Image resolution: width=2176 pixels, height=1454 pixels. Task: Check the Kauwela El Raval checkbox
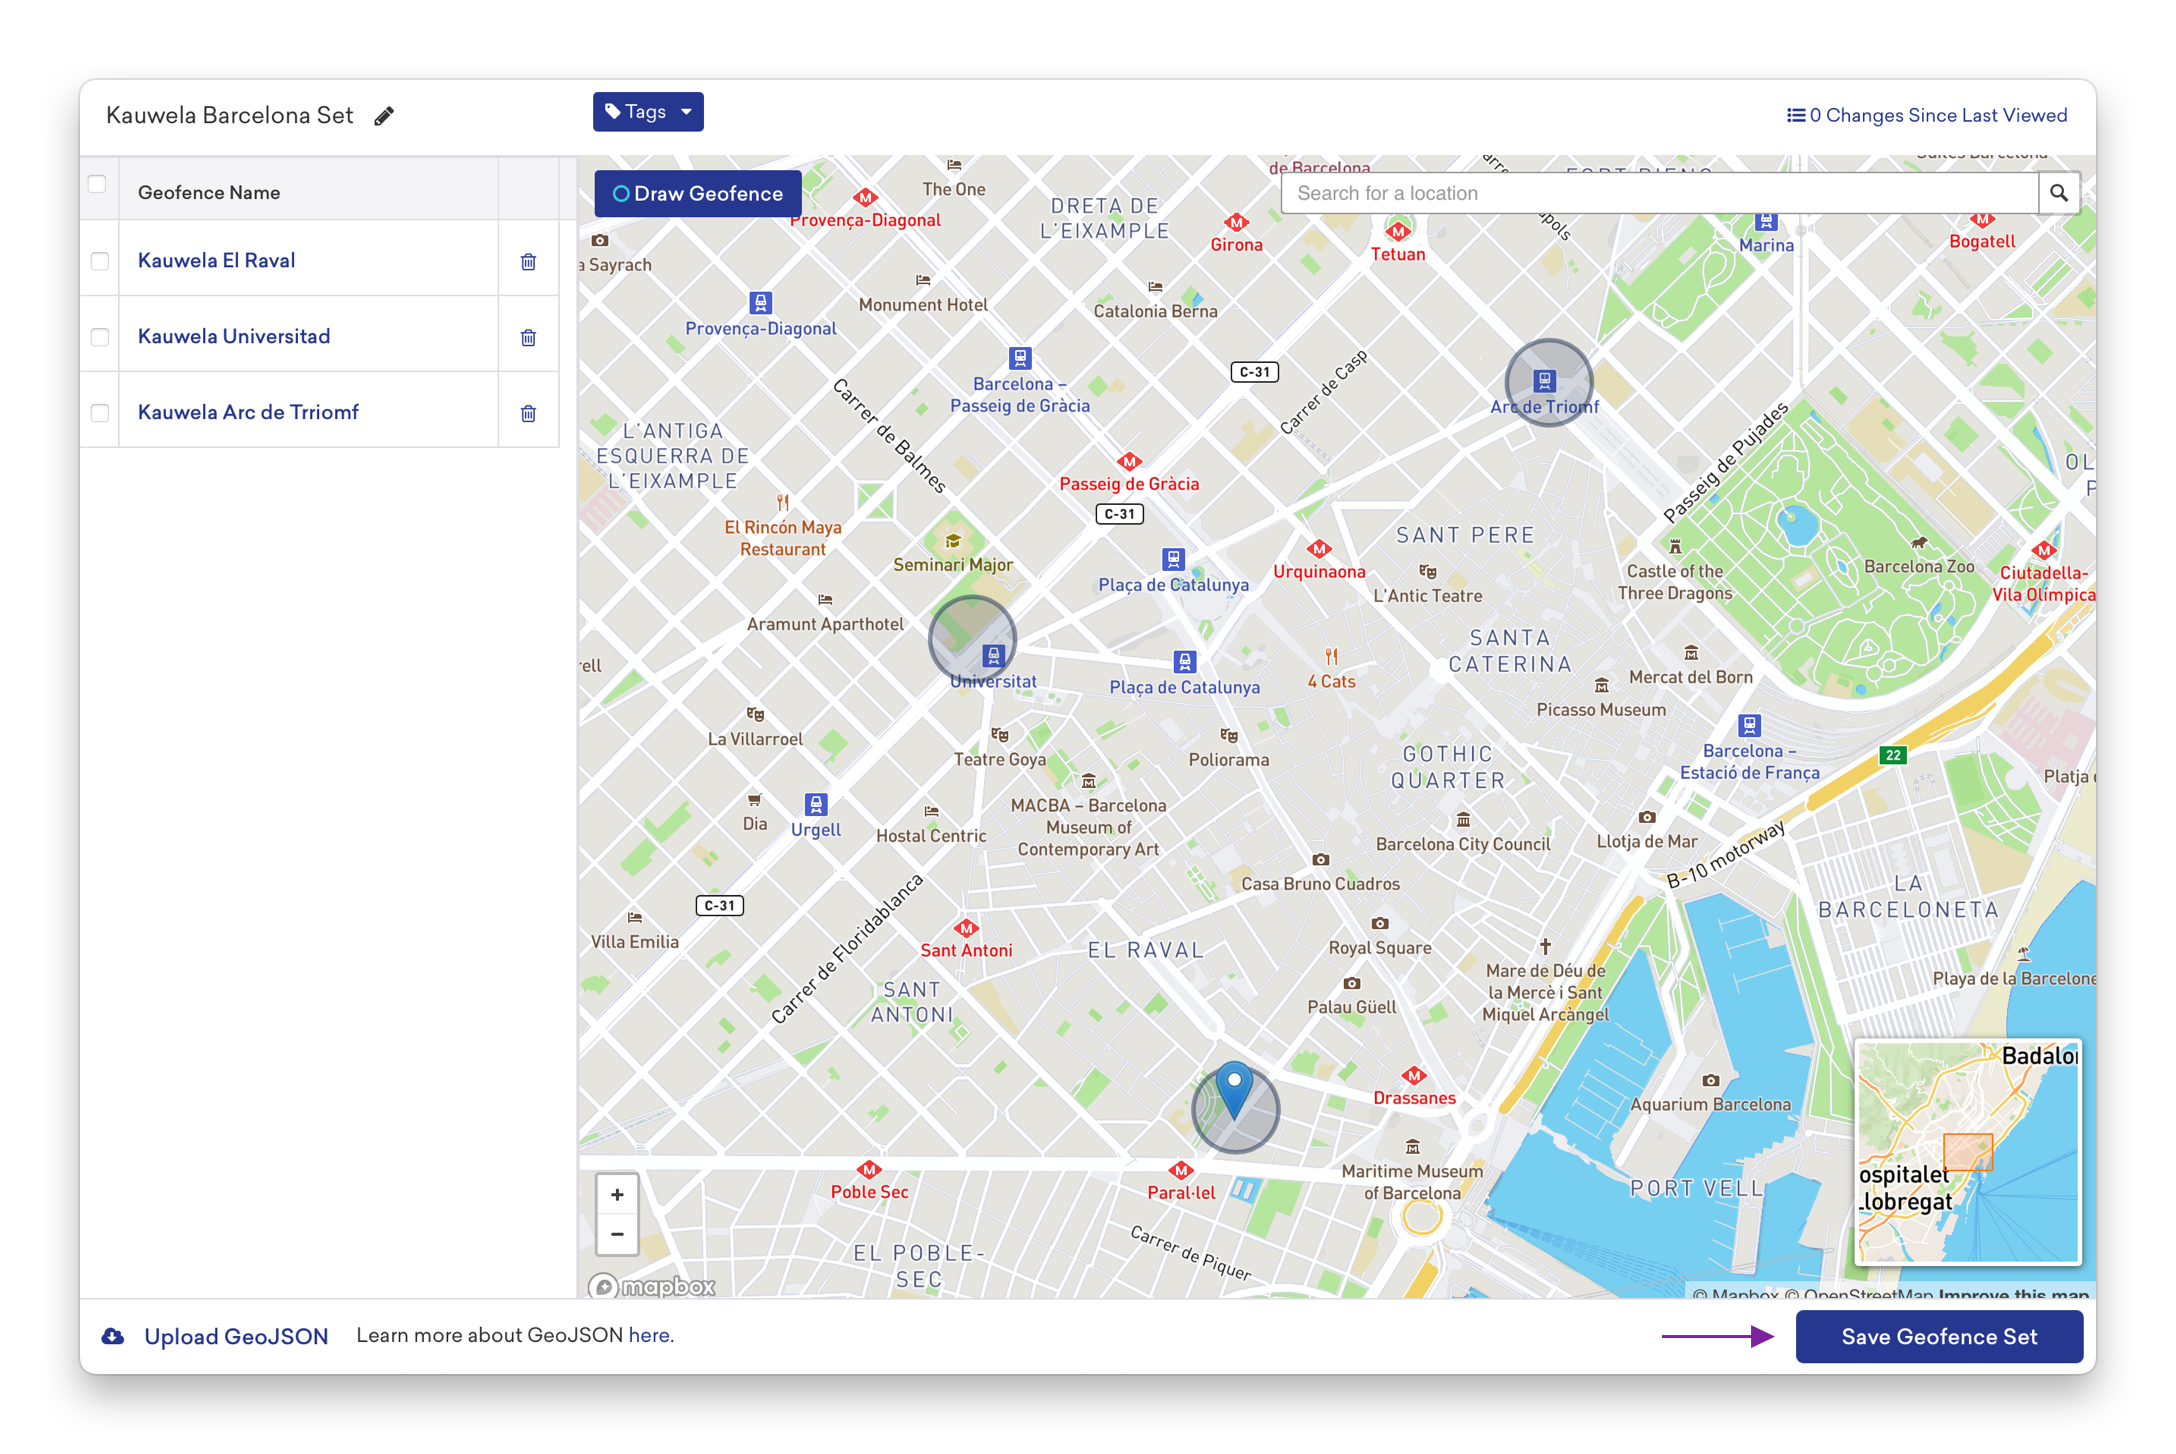click(100, 261)
